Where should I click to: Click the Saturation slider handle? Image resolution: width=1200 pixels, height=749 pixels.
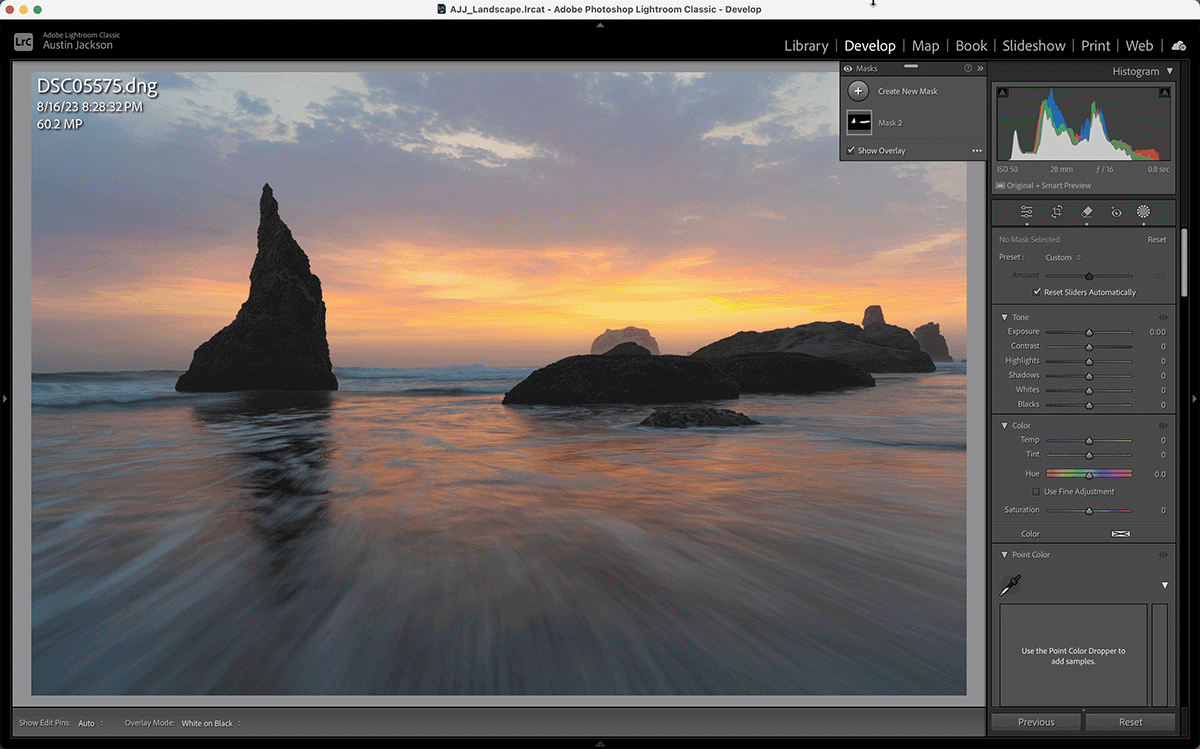[x=1089, y=511]
